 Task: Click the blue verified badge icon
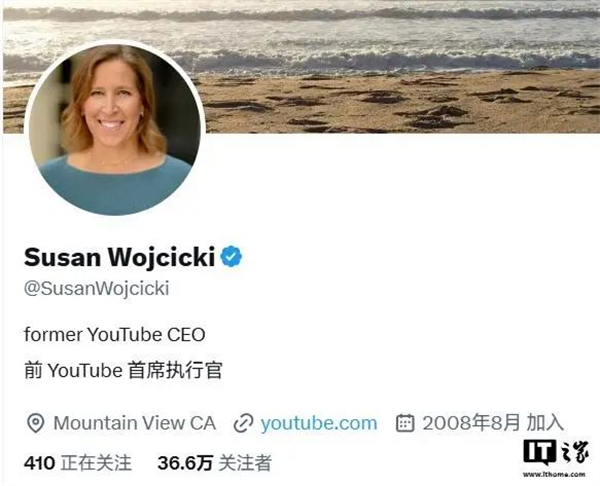click(x=231, y=256)
